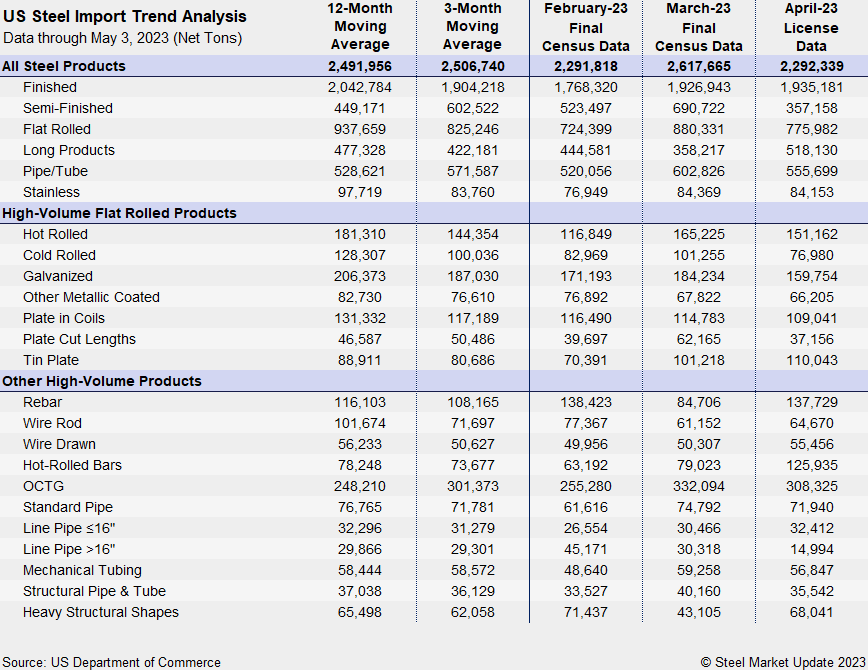Select the Tin Plate row label
The height and width of the screenshot is (670, 868).
pyautogui.click(x=51, y=360)
